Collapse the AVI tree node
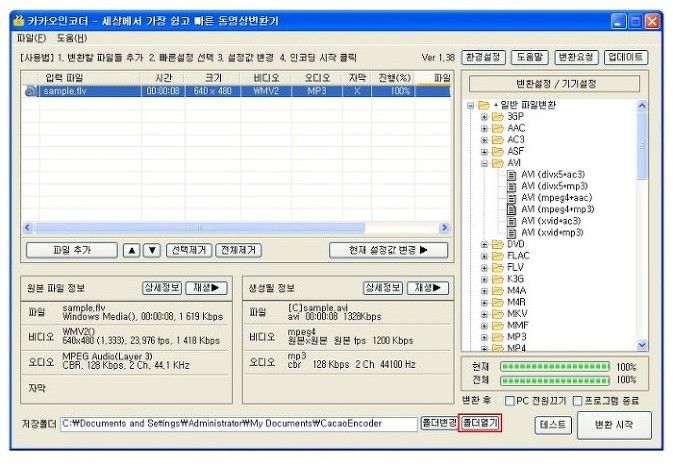The height and width of the screenshot is (465, 673). [x=484, y=163]
